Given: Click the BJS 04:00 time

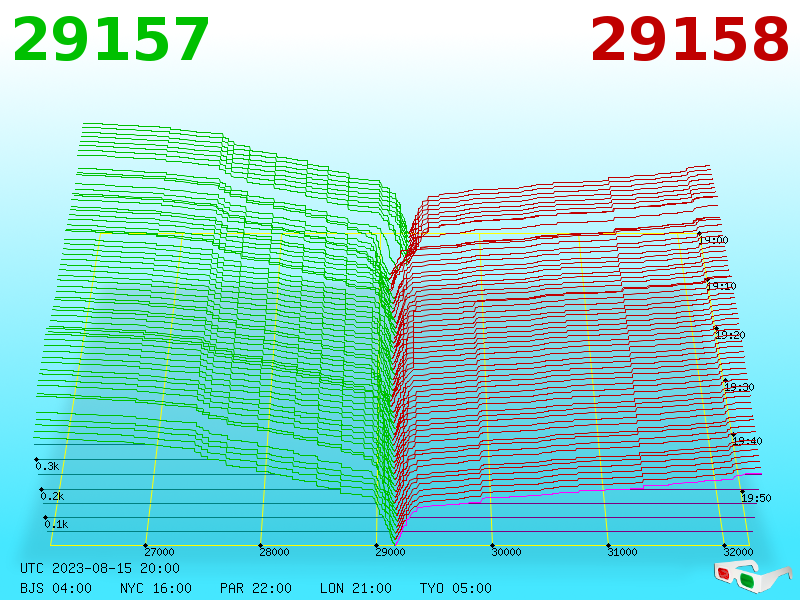Looking at the screenshot, I should coord(56,588).
